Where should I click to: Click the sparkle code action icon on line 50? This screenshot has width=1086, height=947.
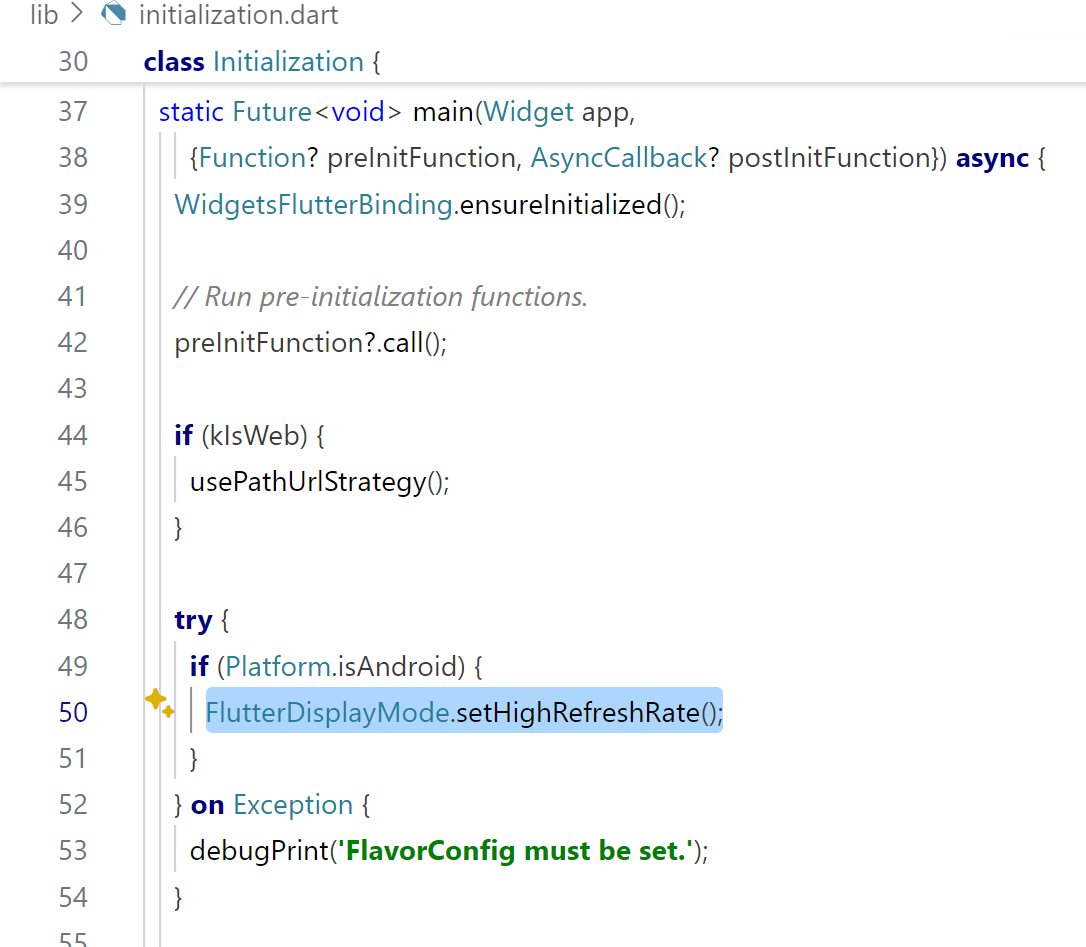159,703
